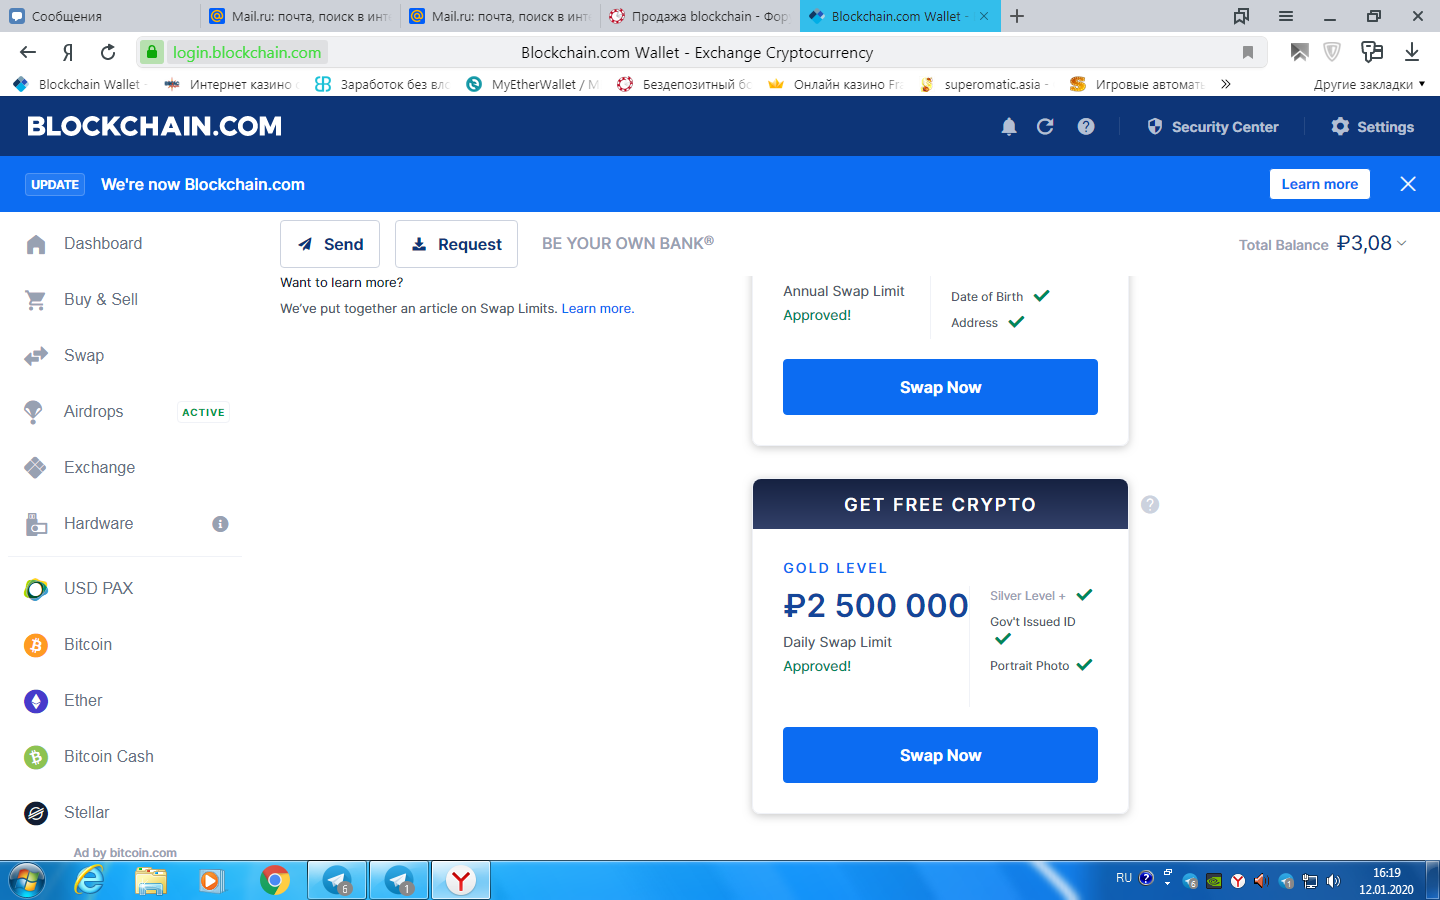Open the taskbar file explorer folder icon
Screen dimensions: 1440x900
click(151, 881)
